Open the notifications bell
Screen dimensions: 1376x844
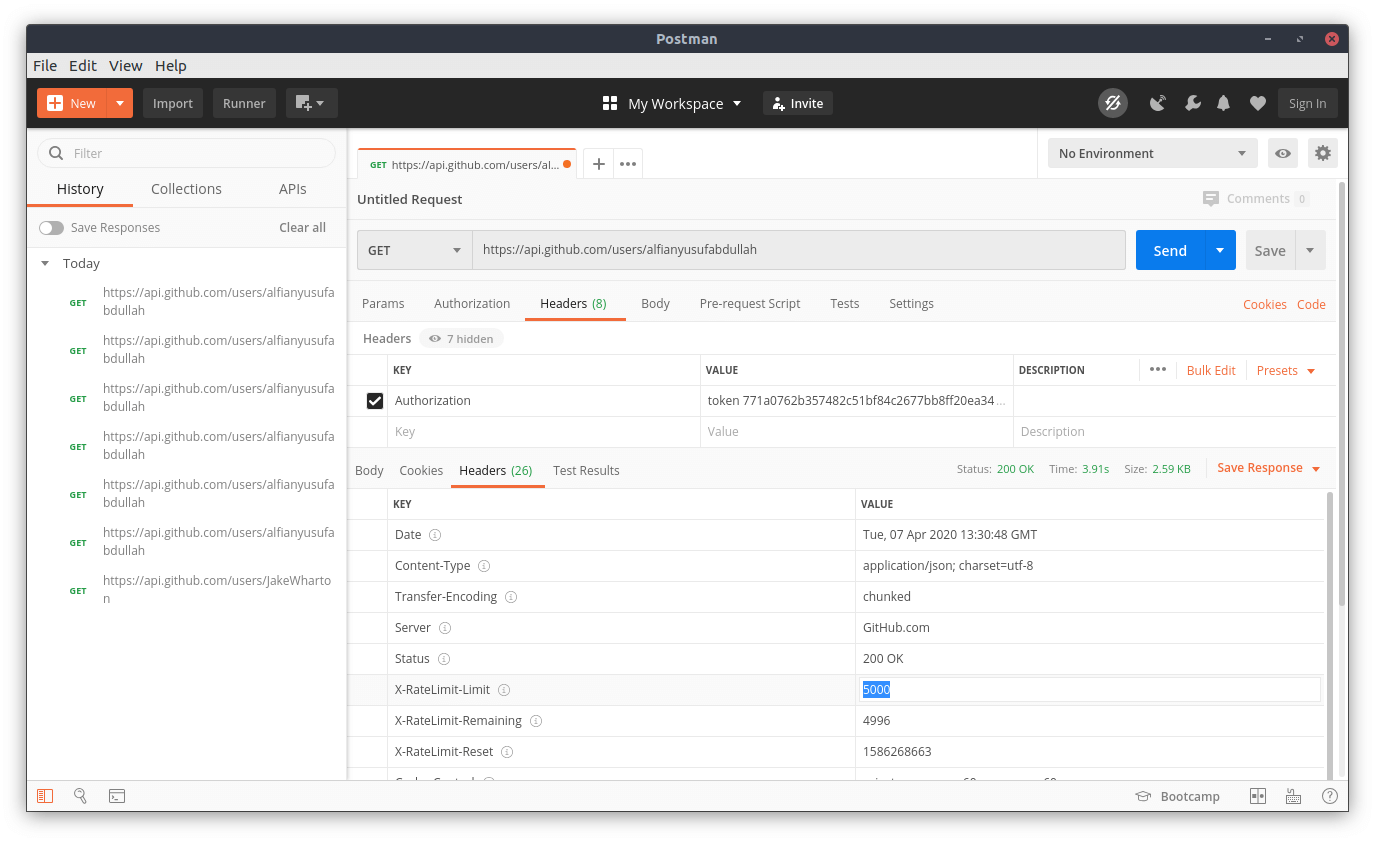pyautogui.click(x=1223, y=103)
